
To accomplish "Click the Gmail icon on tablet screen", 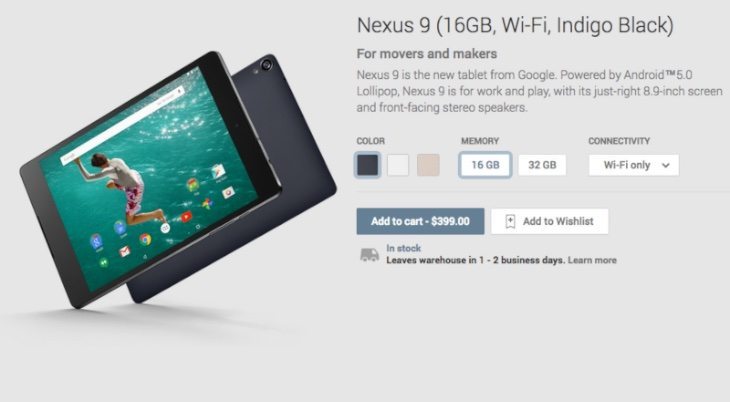I will pyautogui.click(x=124, y=252).
